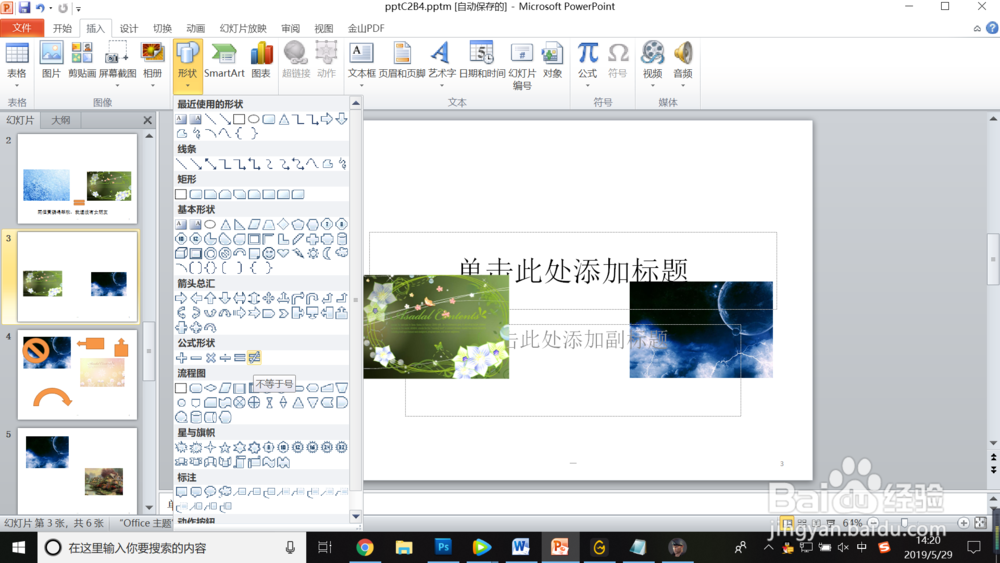
Task: Pick the smiley face basic shape
Action: coord(268,253)
